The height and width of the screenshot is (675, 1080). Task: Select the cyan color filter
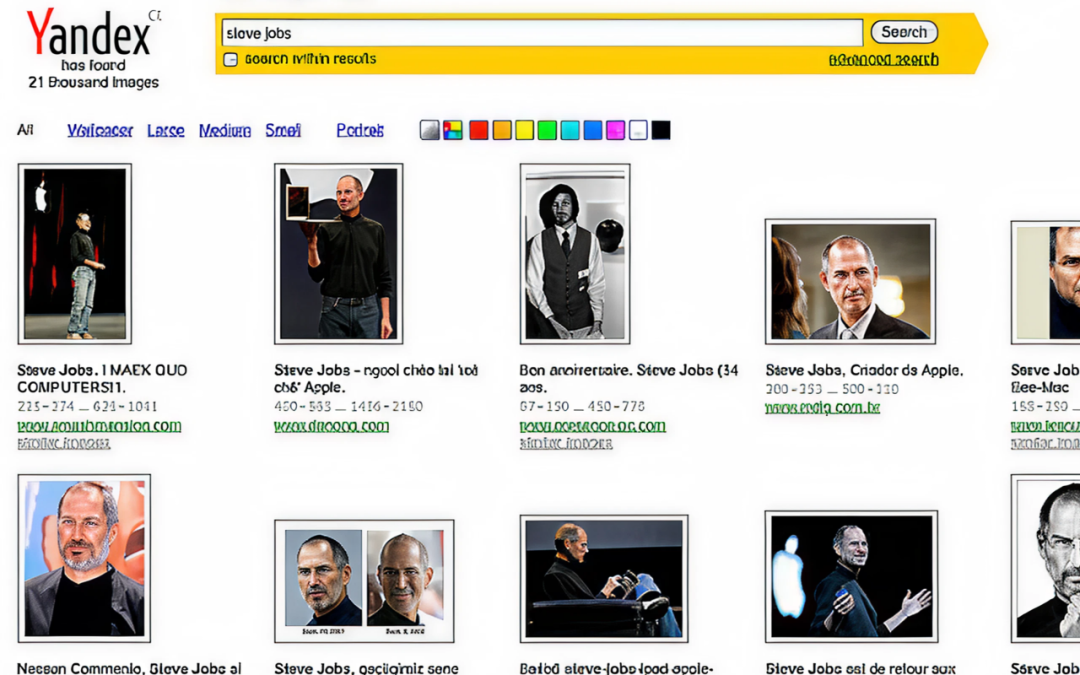[x=570, y=130]
